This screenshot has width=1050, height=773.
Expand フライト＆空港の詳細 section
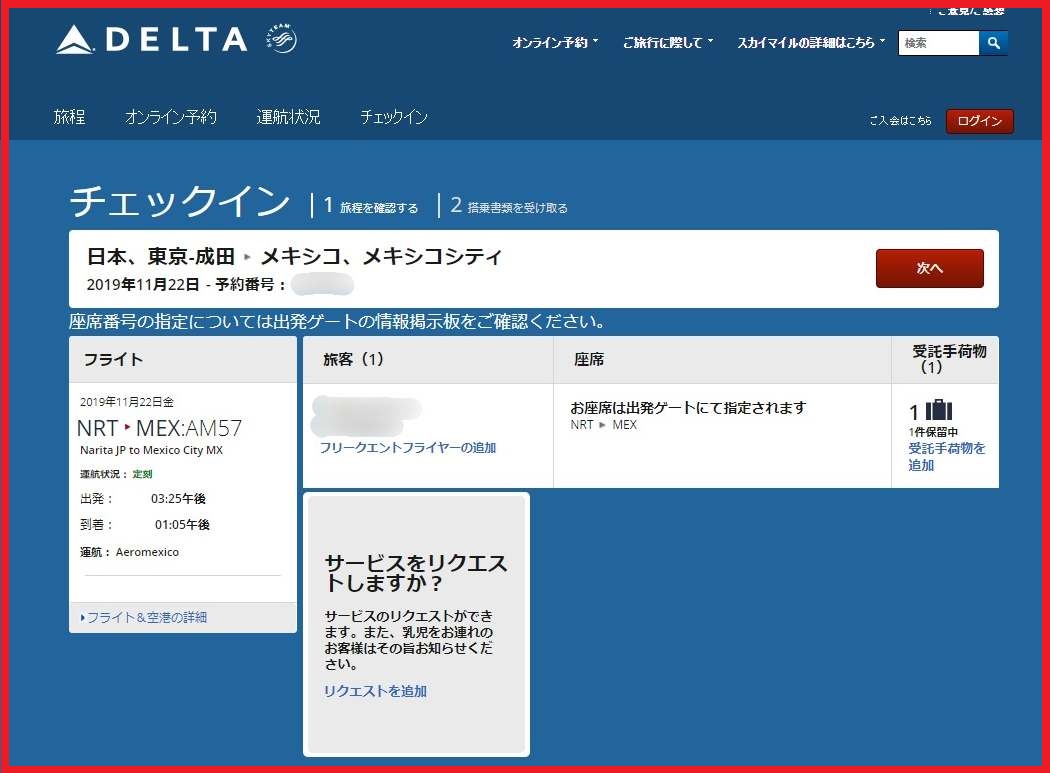click(x=144, y=617)
